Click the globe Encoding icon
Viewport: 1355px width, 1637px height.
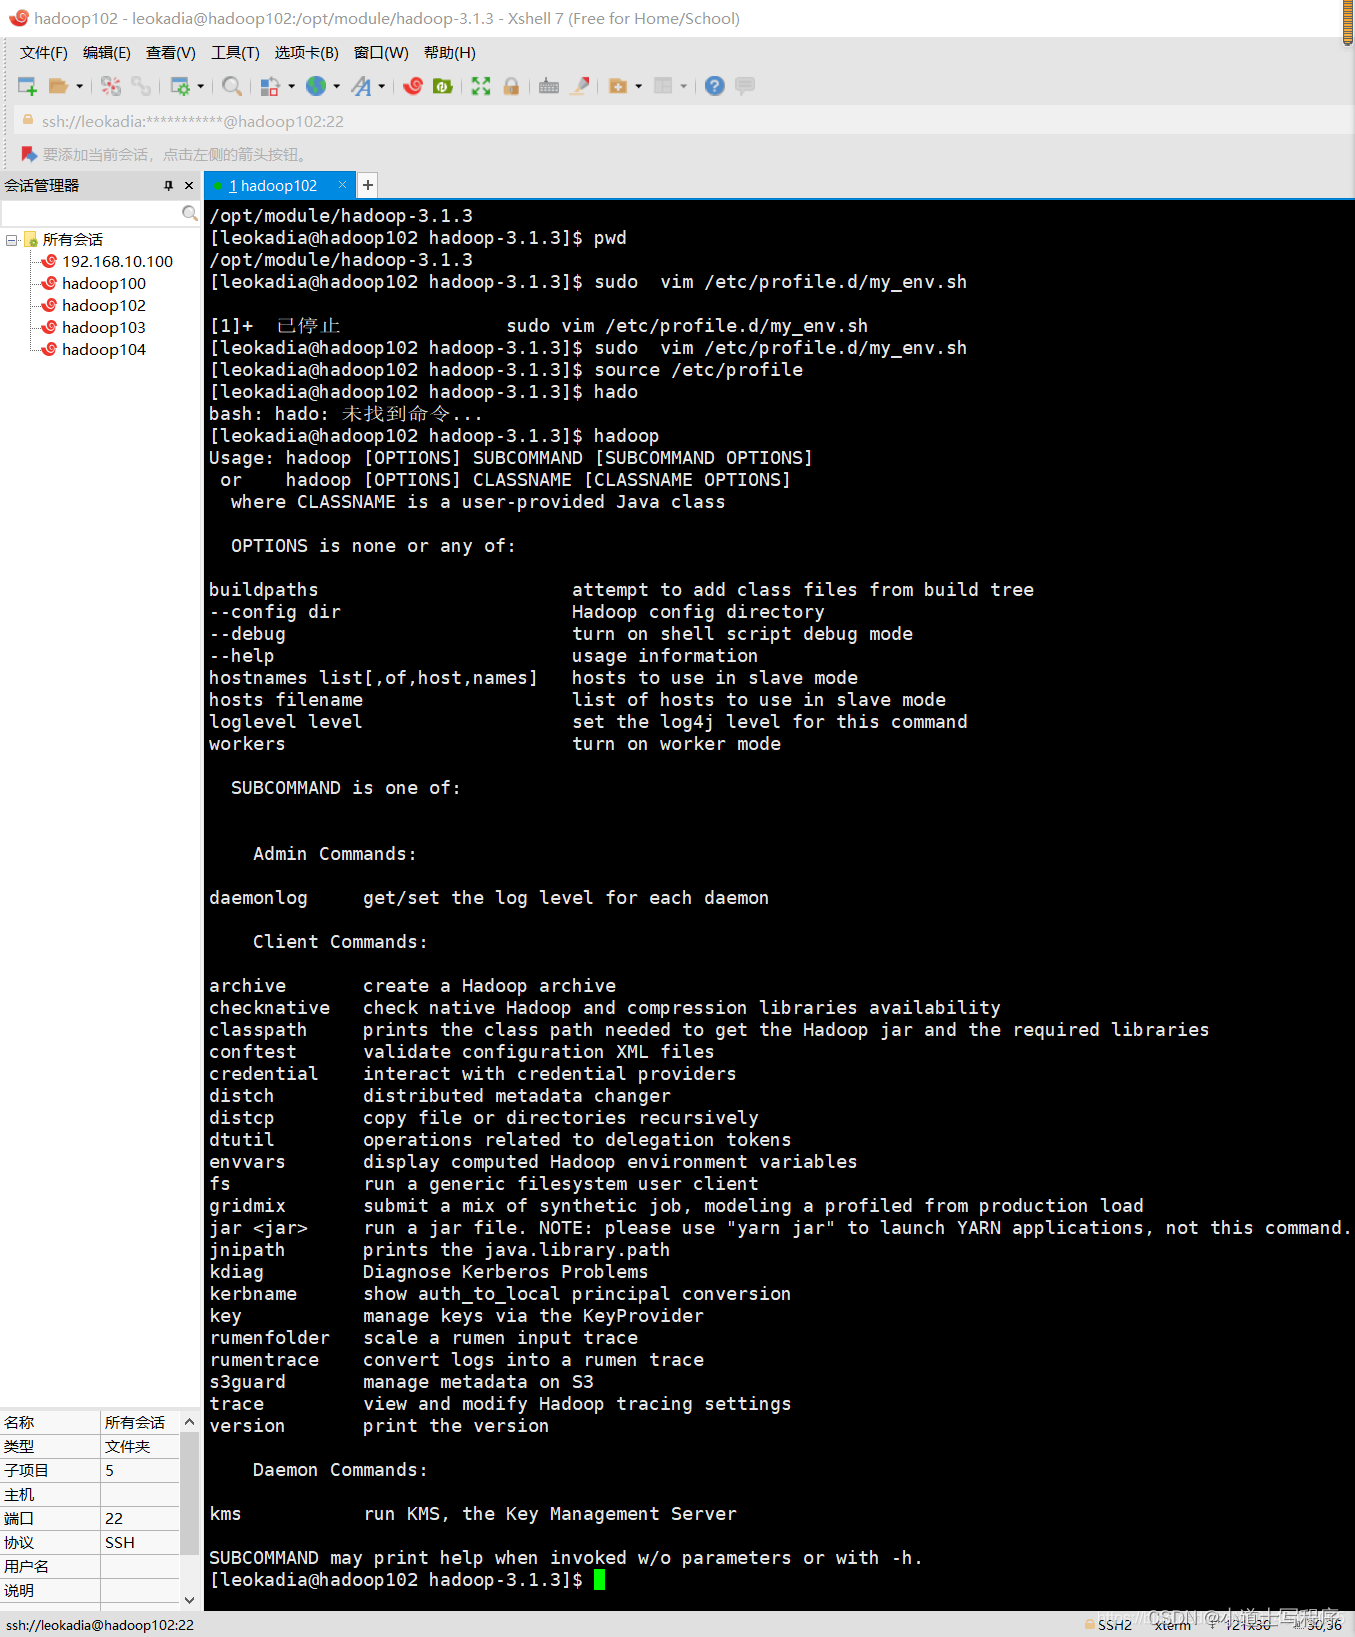point(316,86)
